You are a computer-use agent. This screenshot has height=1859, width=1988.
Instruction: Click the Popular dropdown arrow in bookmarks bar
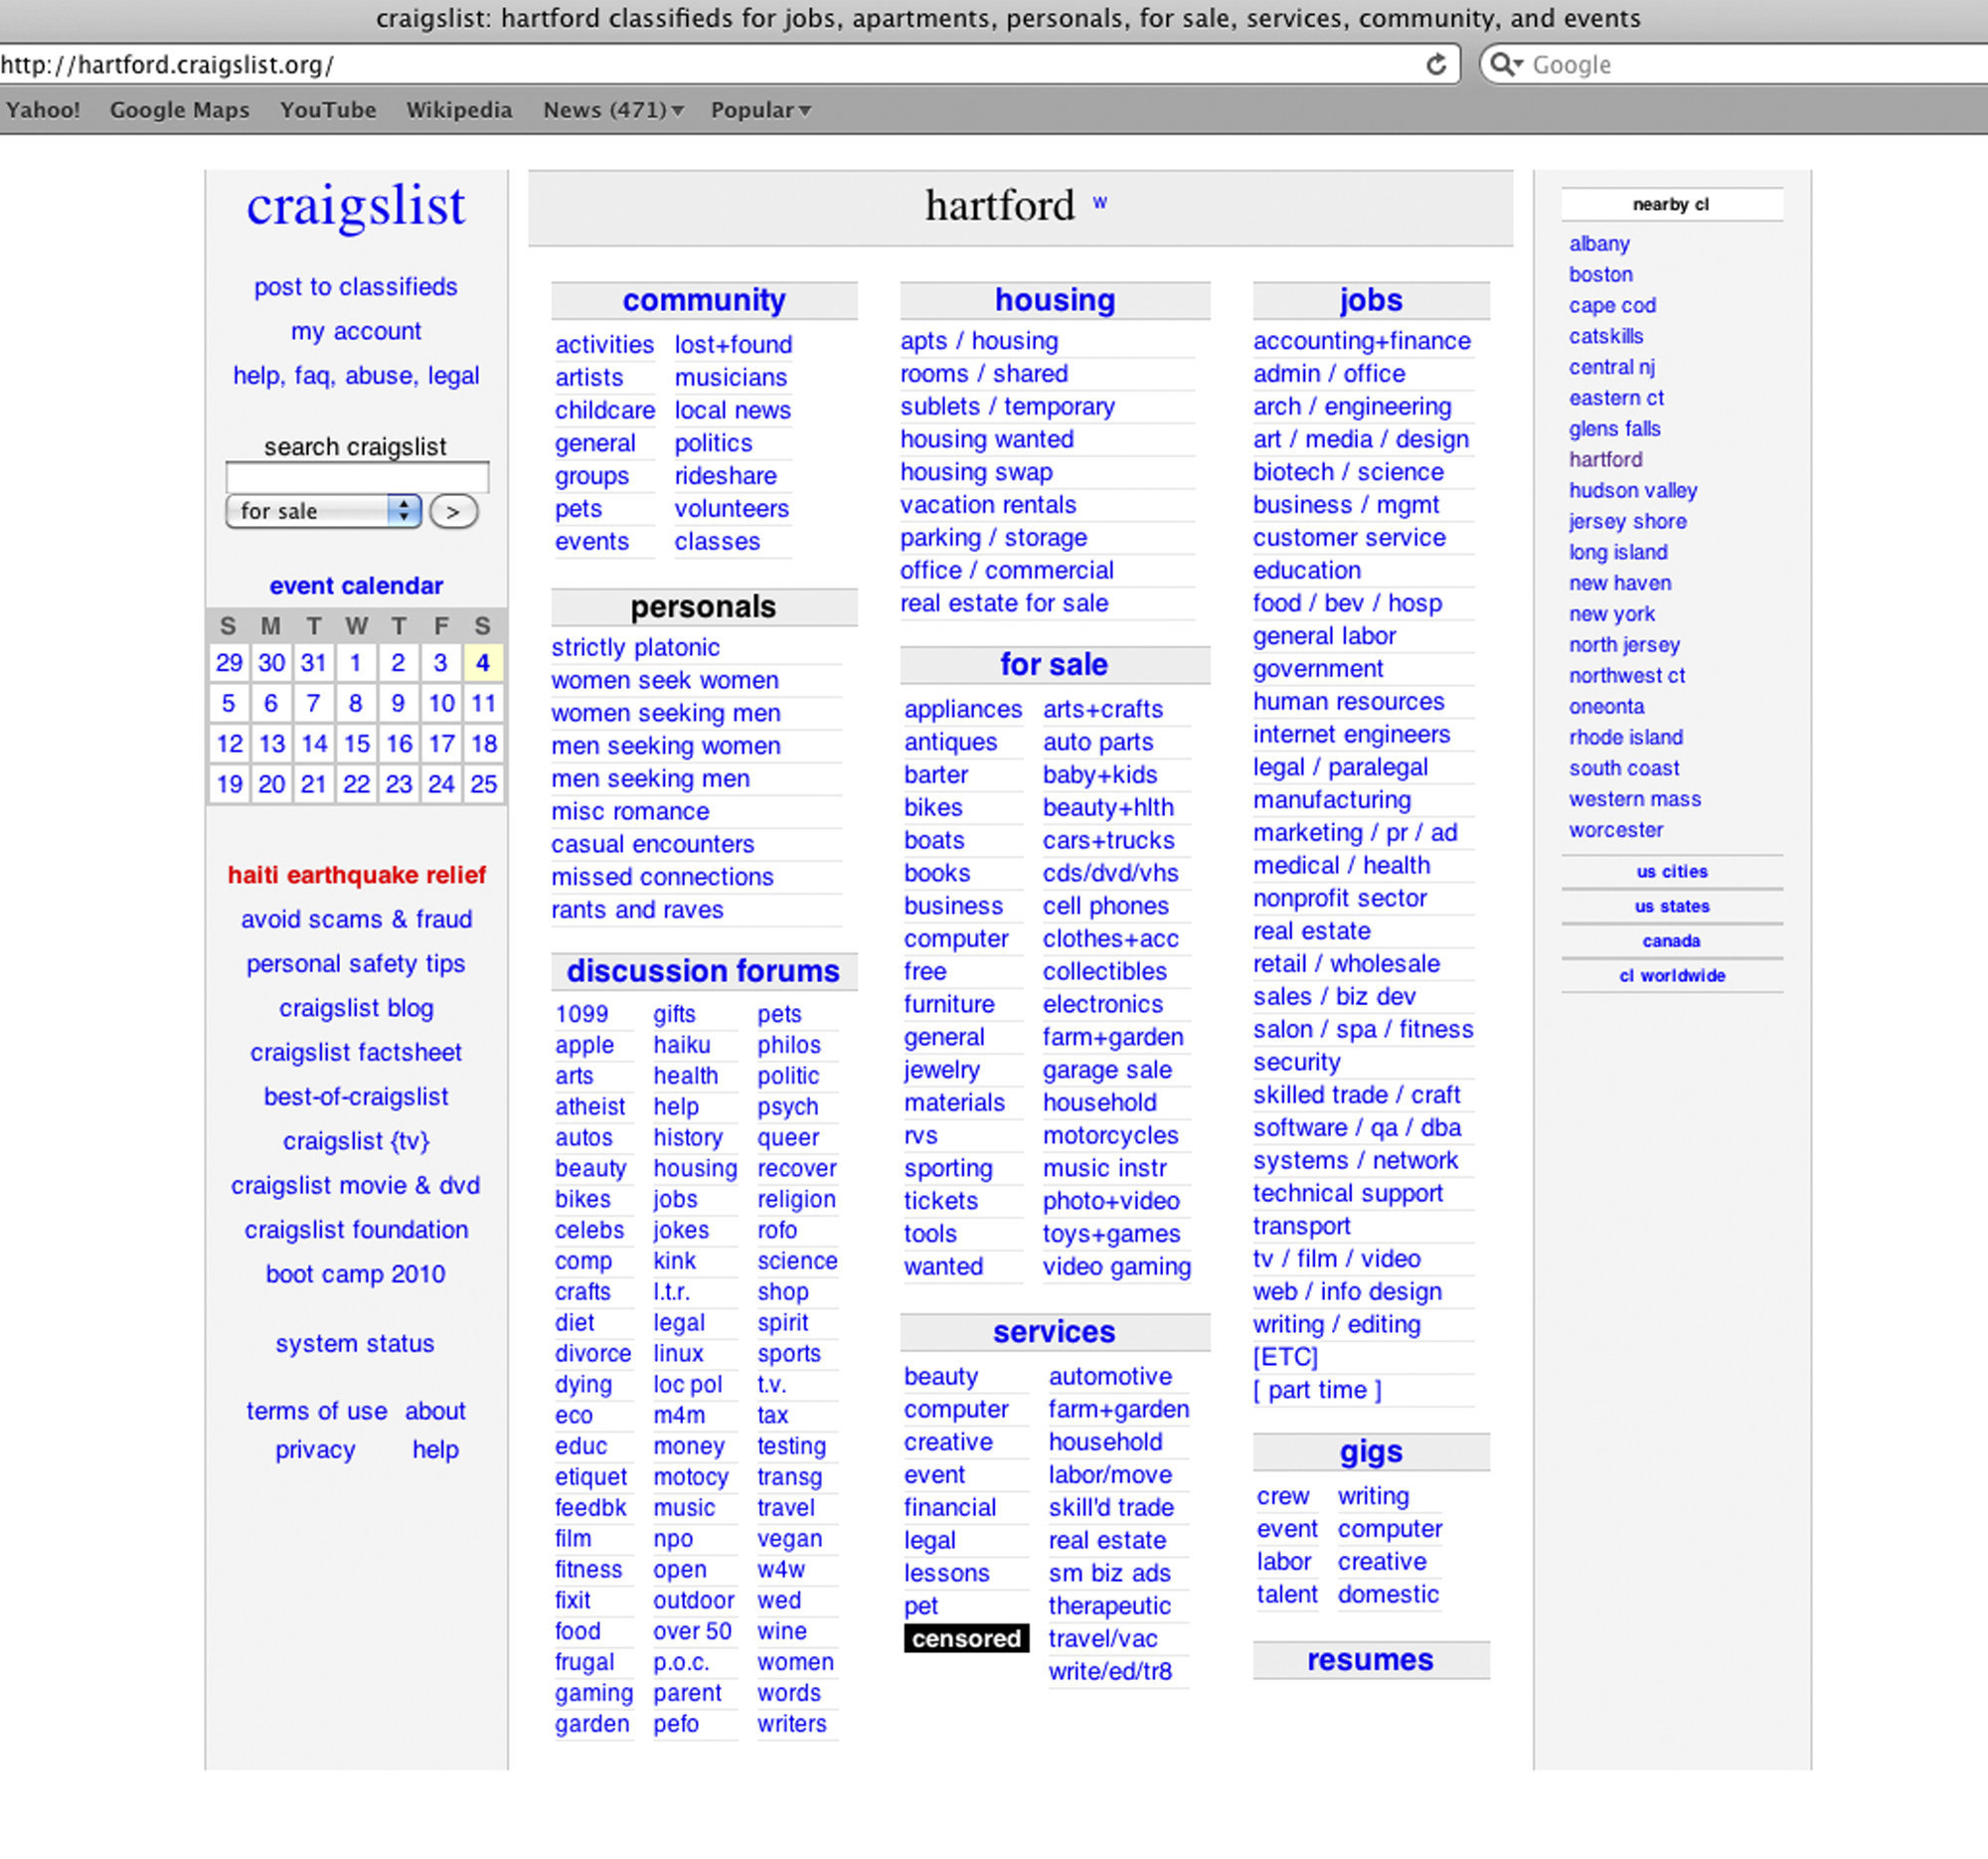(x=807, y=108)
